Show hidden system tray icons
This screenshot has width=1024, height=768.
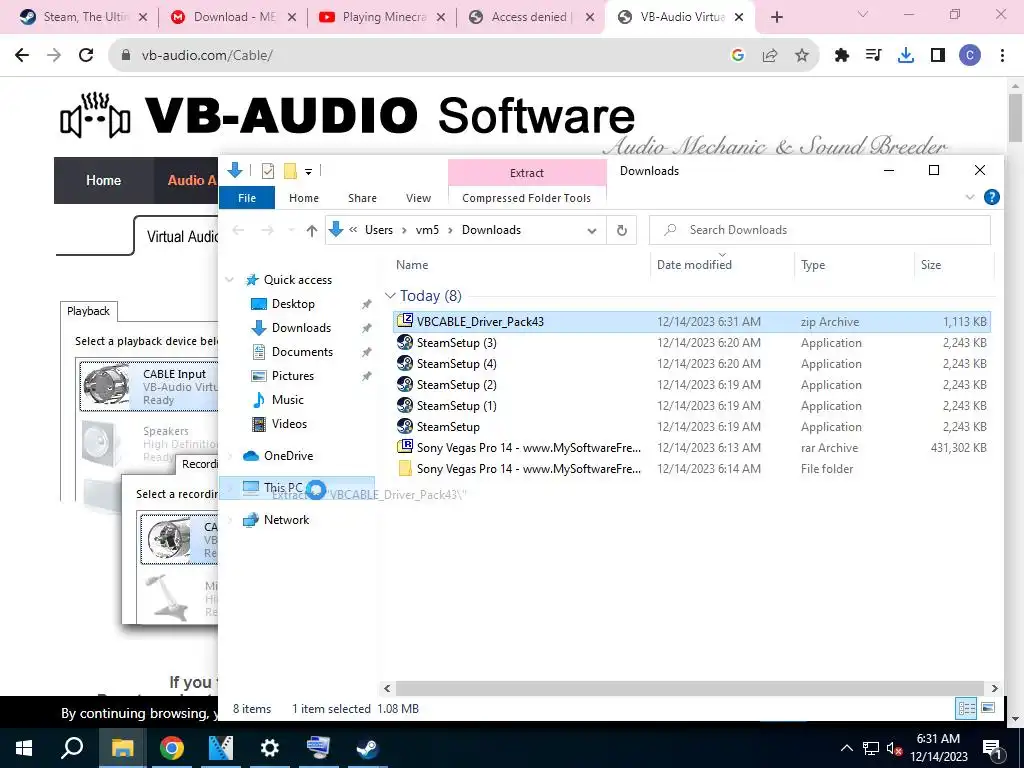click(x=846, y=748)
